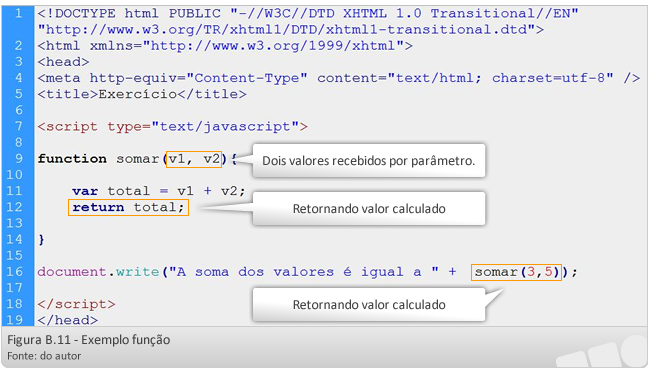Click line number 5 in the gutter
The width and height of the screenshot is (648, 370).
point(19,94)
